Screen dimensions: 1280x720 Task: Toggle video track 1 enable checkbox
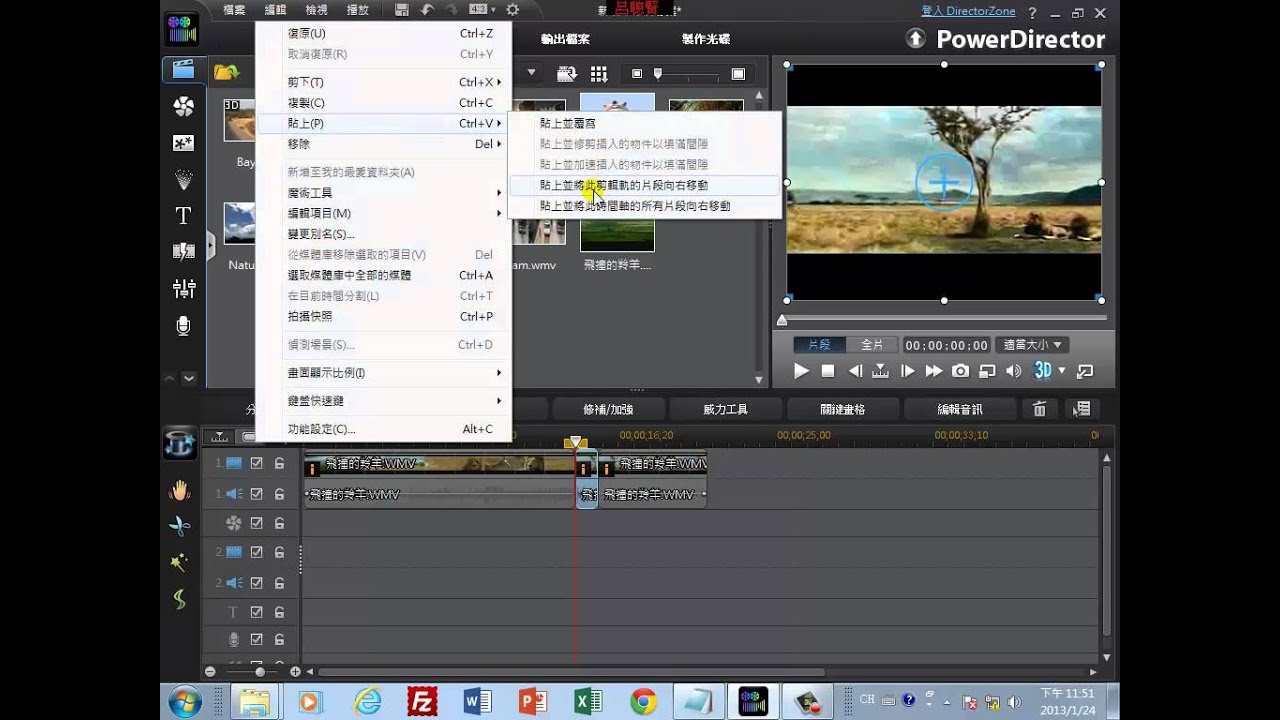coord(256,464)
